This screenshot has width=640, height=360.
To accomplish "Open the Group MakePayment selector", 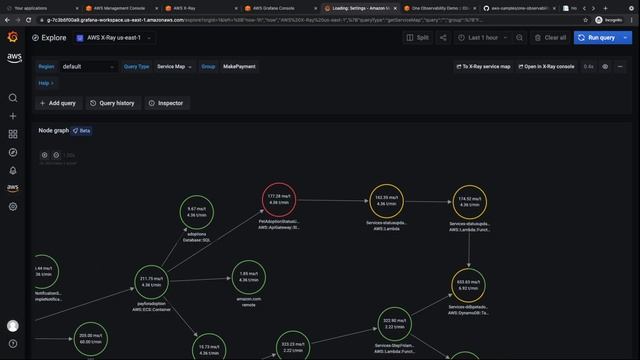I will [x=239, y=67].
